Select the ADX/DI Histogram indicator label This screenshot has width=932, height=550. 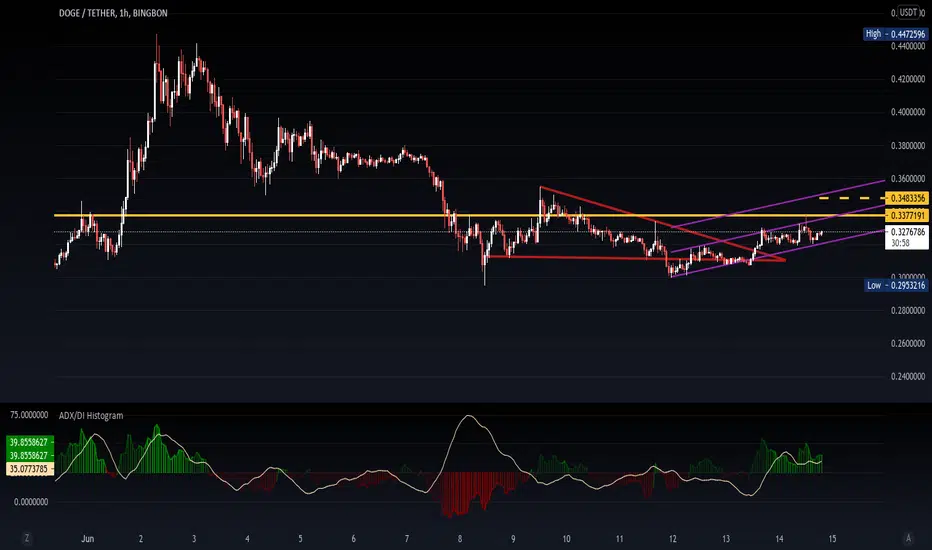tap(91, 416)
